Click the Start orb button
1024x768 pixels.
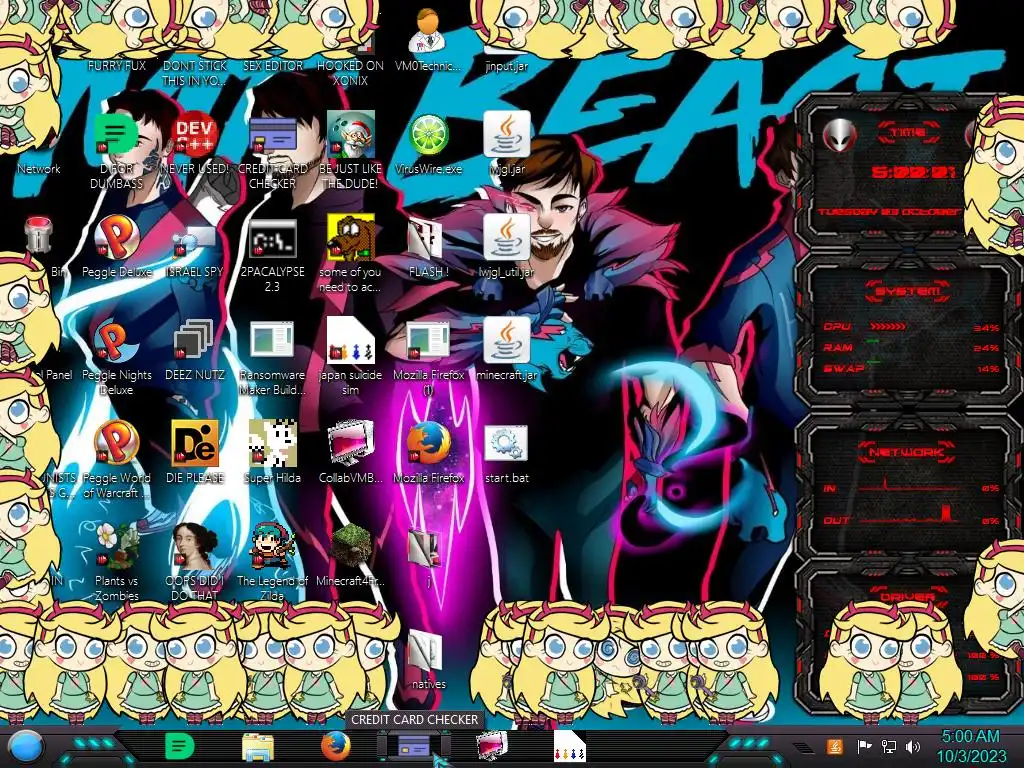click(26, 746)
